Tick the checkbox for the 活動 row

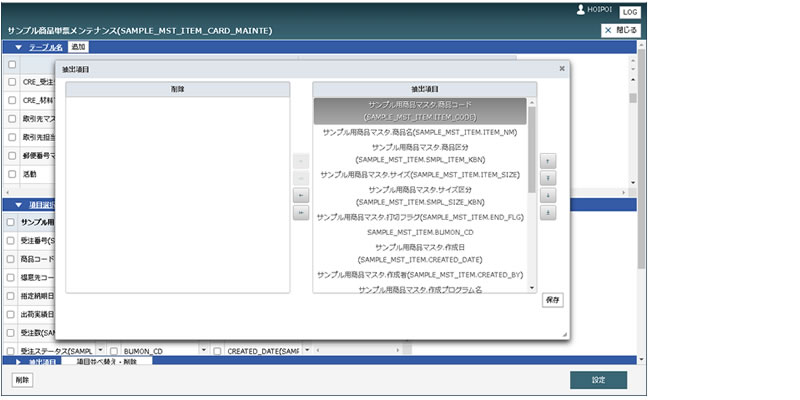12,173
